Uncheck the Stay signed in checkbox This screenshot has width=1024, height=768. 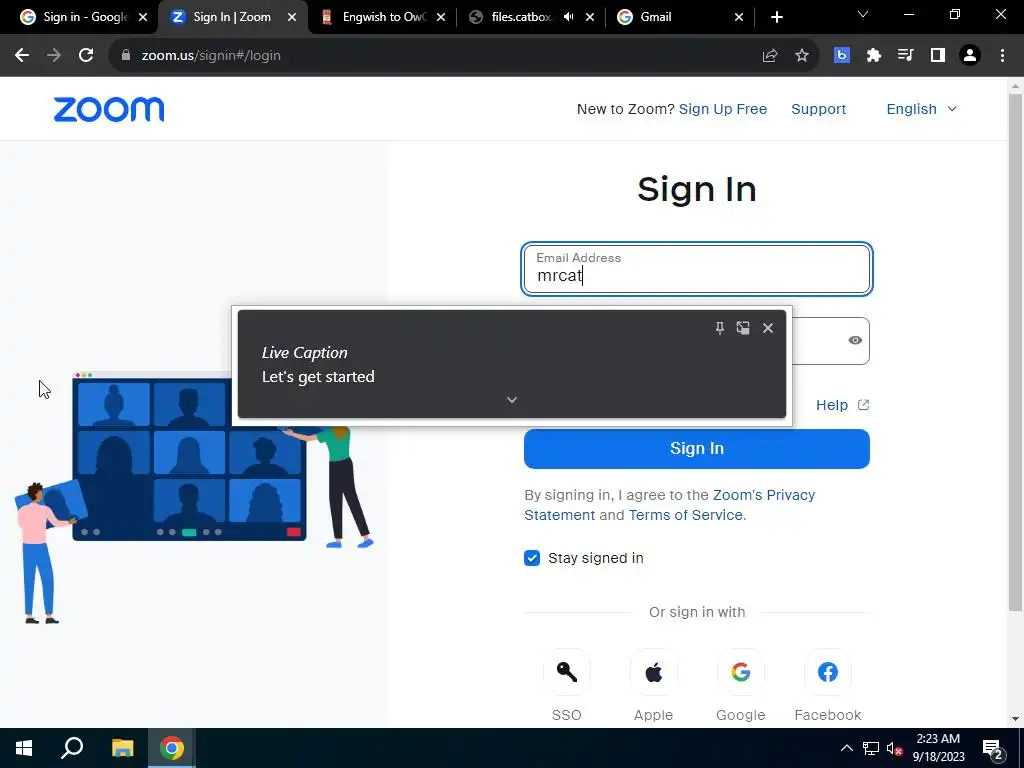click(532, 558)
